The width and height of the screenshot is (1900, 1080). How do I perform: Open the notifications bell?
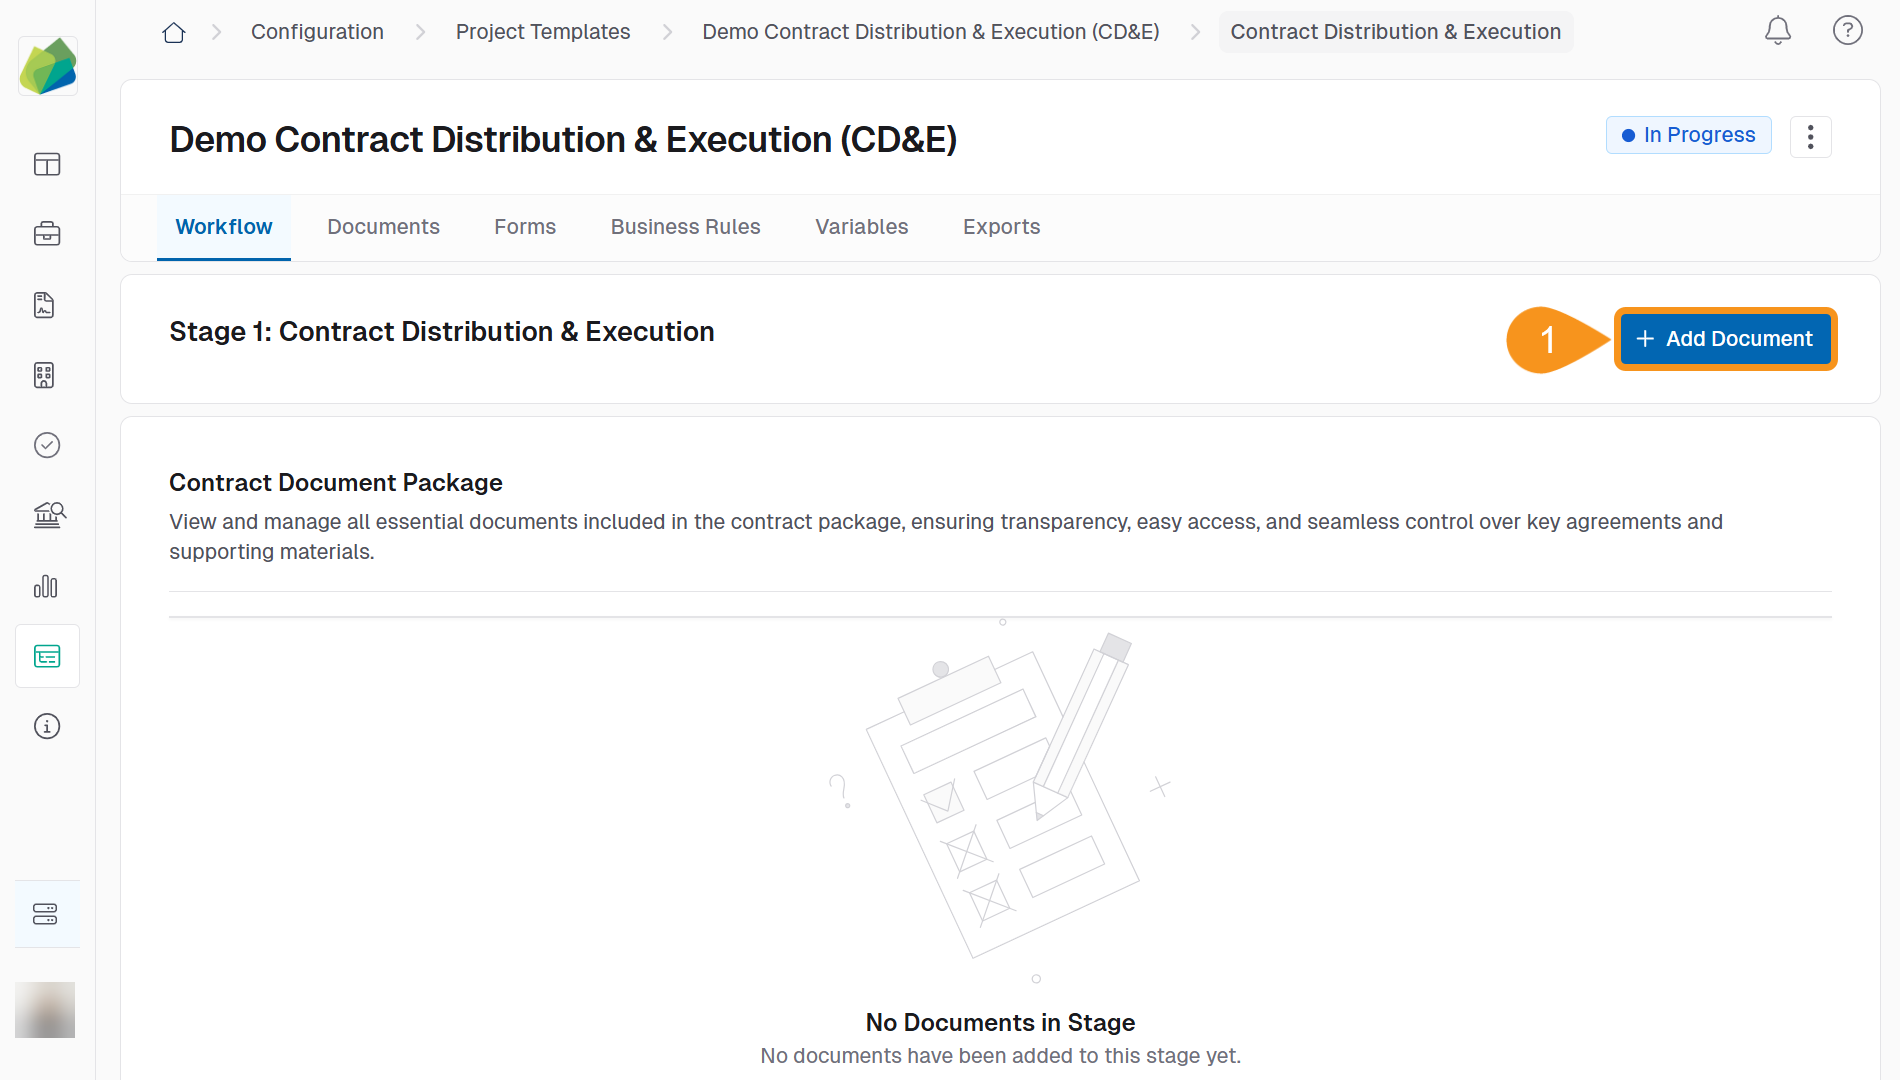1777,31
